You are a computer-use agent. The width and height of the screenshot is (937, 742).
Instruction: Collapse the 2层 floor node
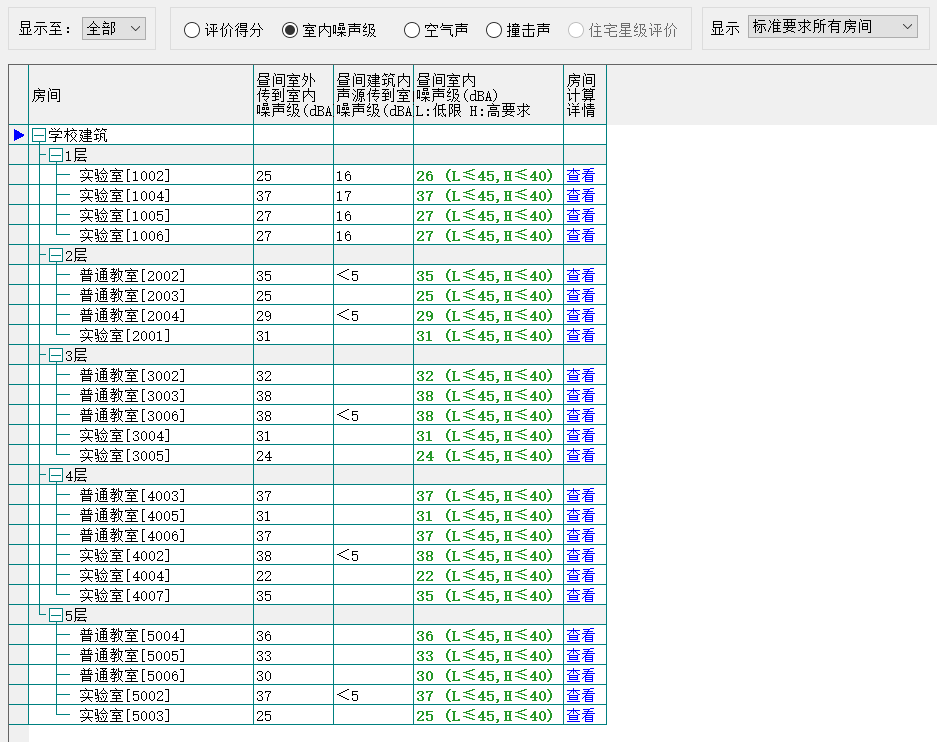pos(56,255)
